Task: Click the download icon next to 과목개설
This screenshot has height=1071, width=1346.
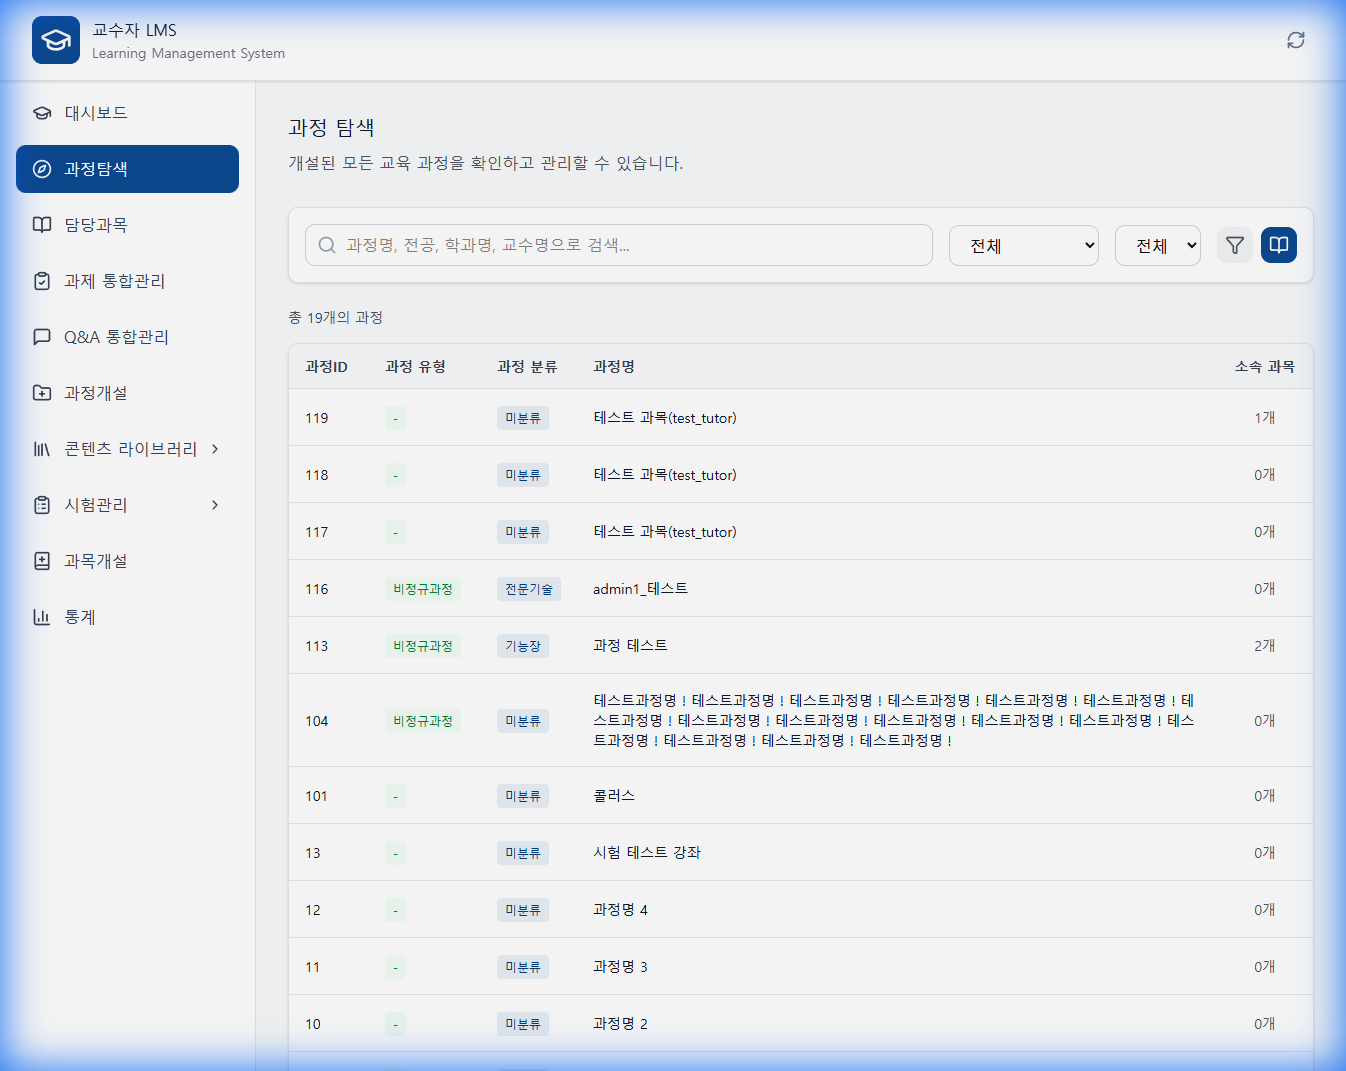Action: coord(41,561)
